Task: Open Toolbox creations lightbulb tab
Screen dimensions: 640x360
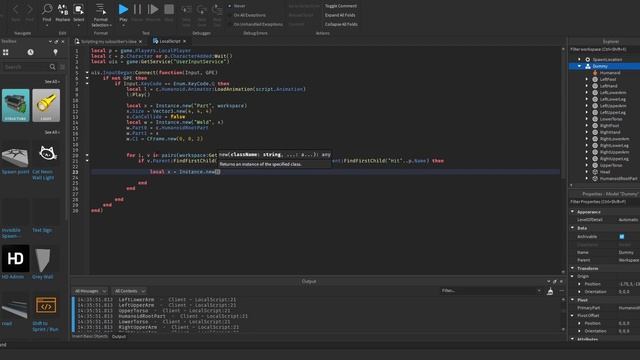Action: (x=56, y=52)
